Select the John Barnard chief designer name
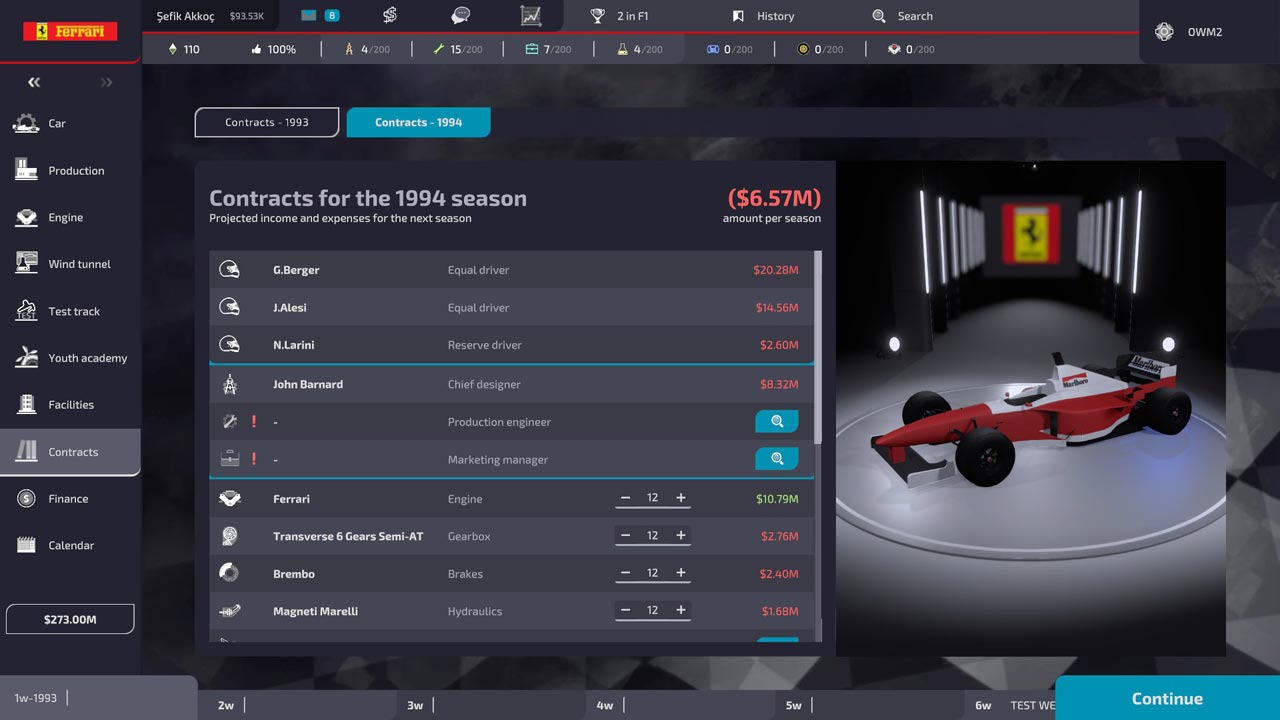Image resolution: width=1280 pixels, height=720 pixels. [308, 384]
